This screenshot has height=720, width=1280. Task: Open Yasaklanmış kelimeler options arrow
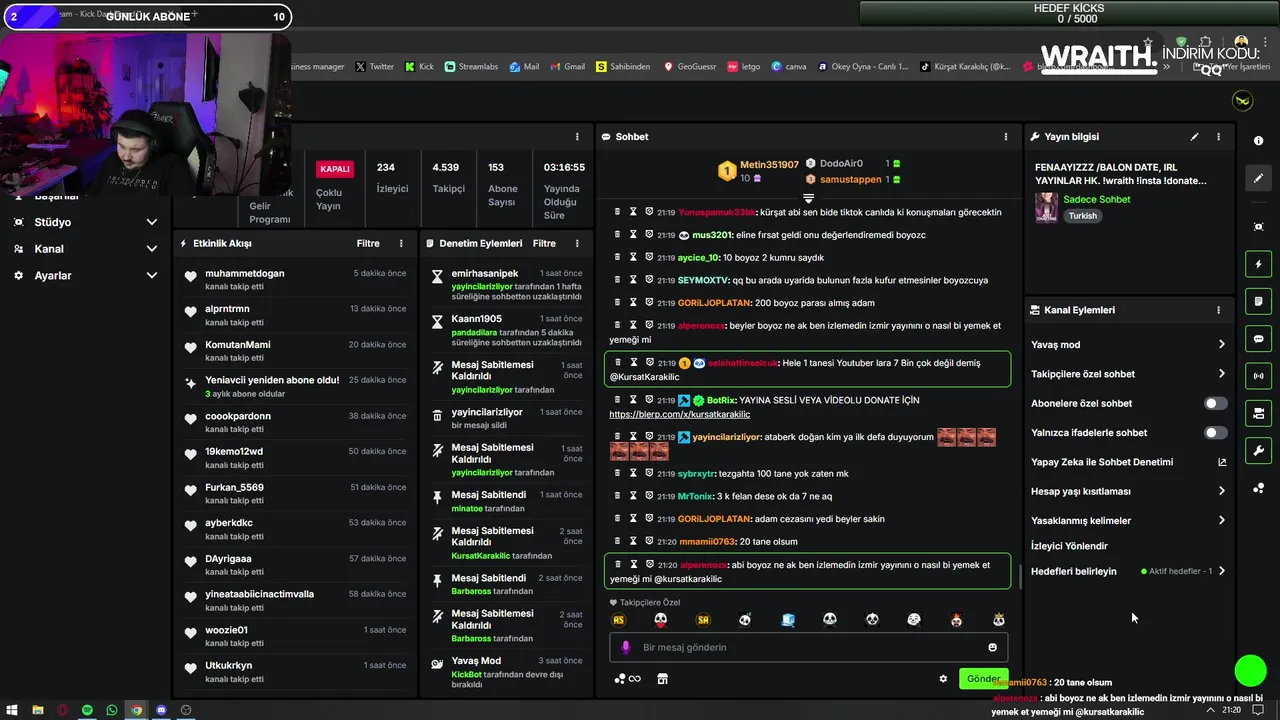pyautogui.click(x=1221, y=520)
